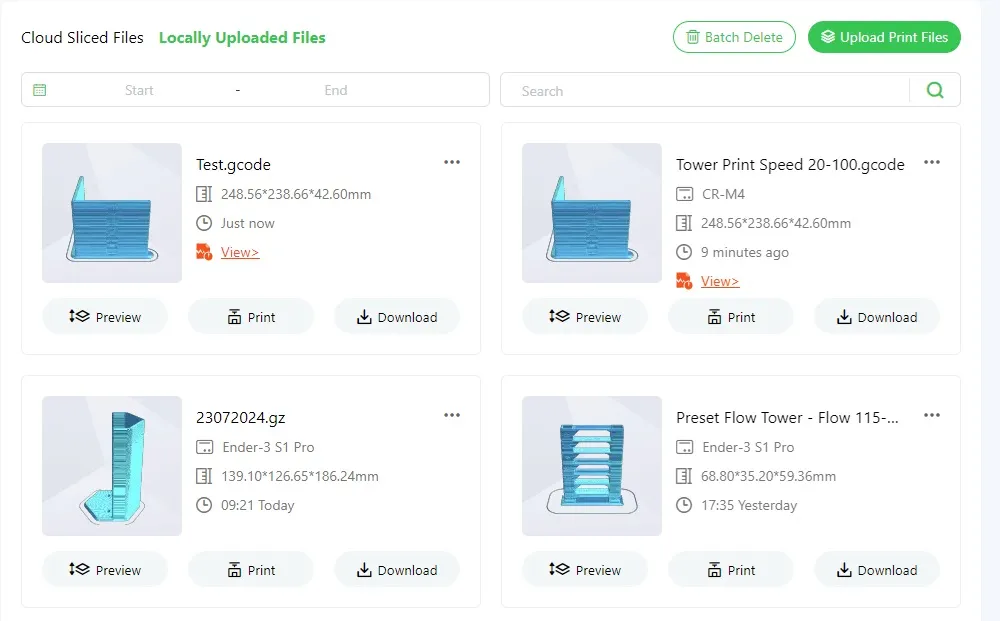Click the Search input field
The width and height of the screenshot is (1000, 621).
[x=700, y=89]
